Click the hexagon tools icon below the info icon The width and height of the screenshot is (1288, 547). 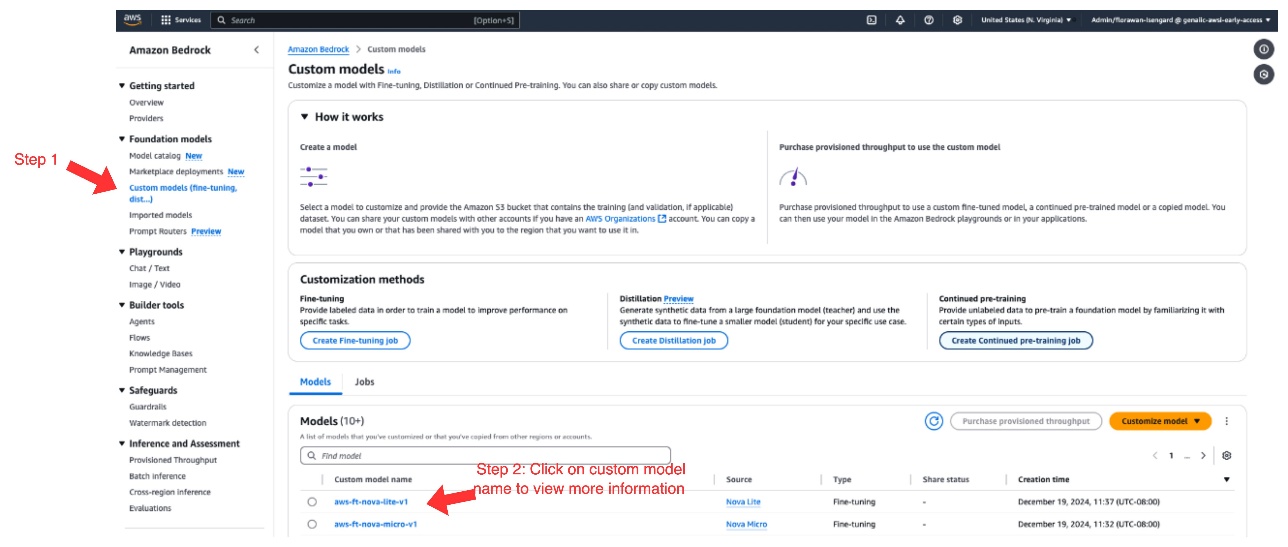[x=1264, y=74]
